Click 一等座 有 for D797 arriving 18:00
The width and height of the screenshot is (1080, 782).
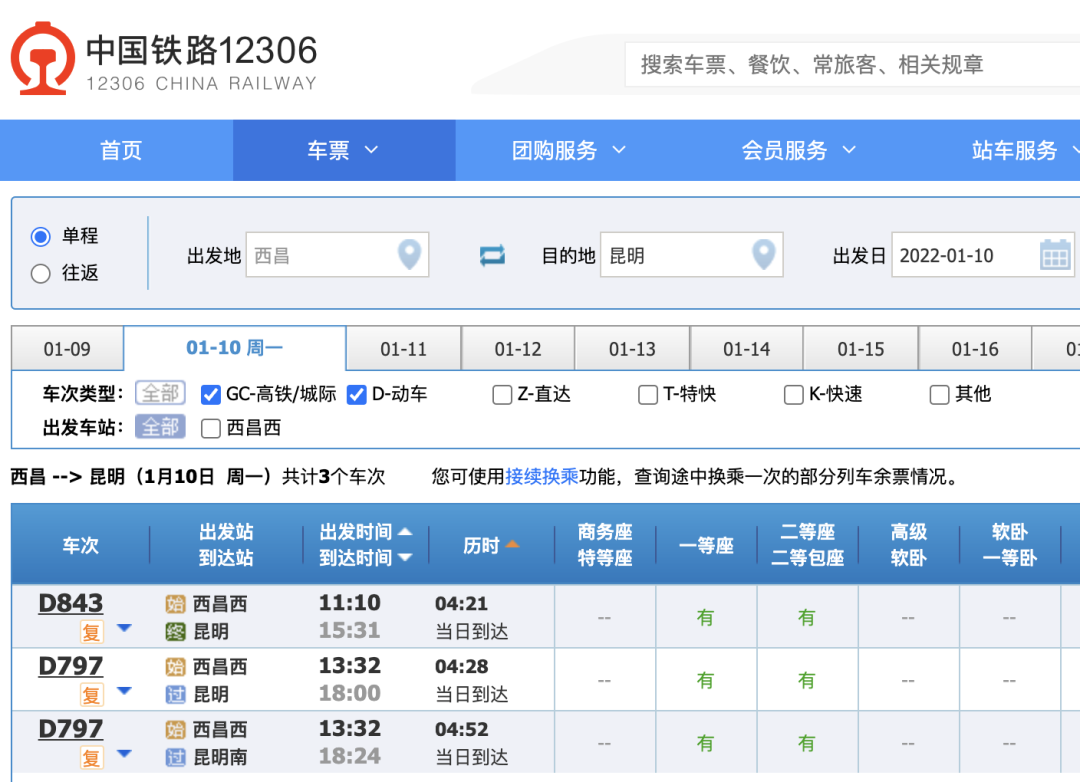tap(705, 680)
